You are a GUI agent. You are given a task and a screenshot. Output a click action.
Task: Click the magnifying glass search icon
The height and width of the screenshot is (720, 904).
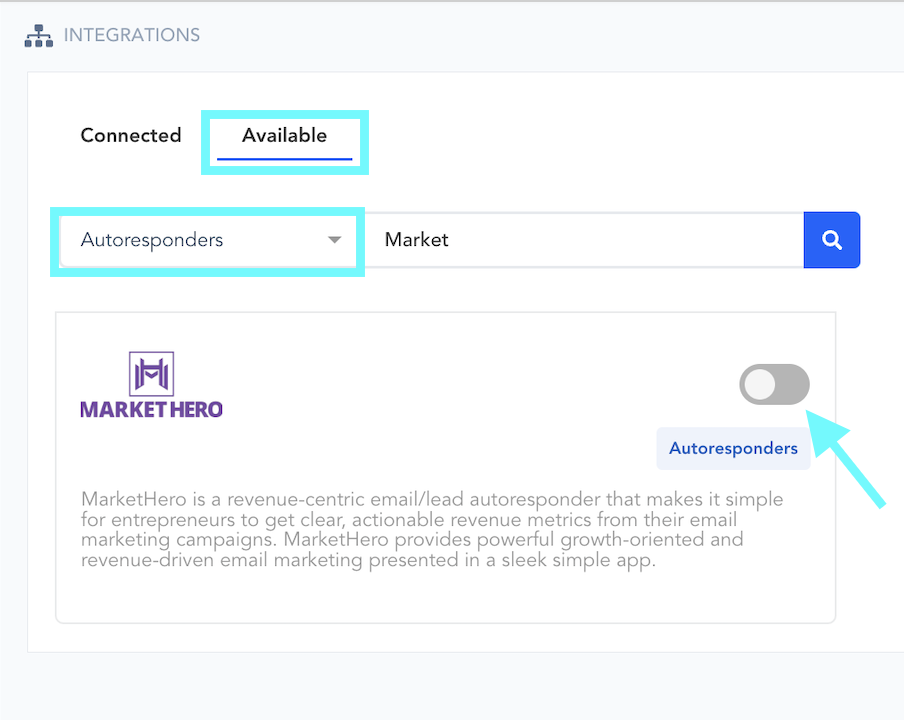[831, 240]
